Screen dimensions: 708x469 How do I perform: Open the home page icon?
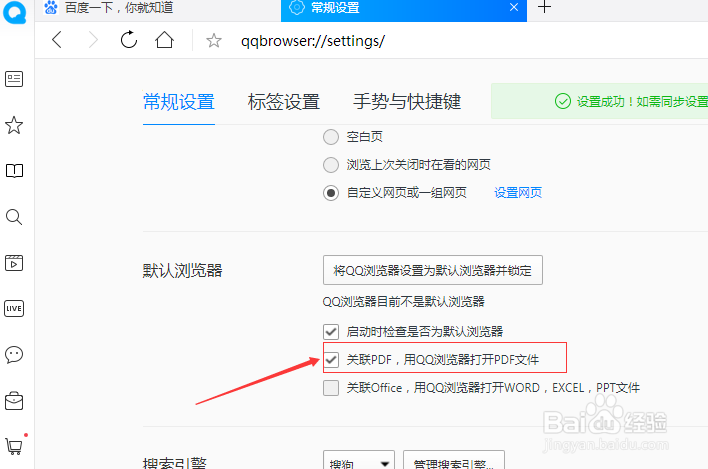[x=164, y=40]
